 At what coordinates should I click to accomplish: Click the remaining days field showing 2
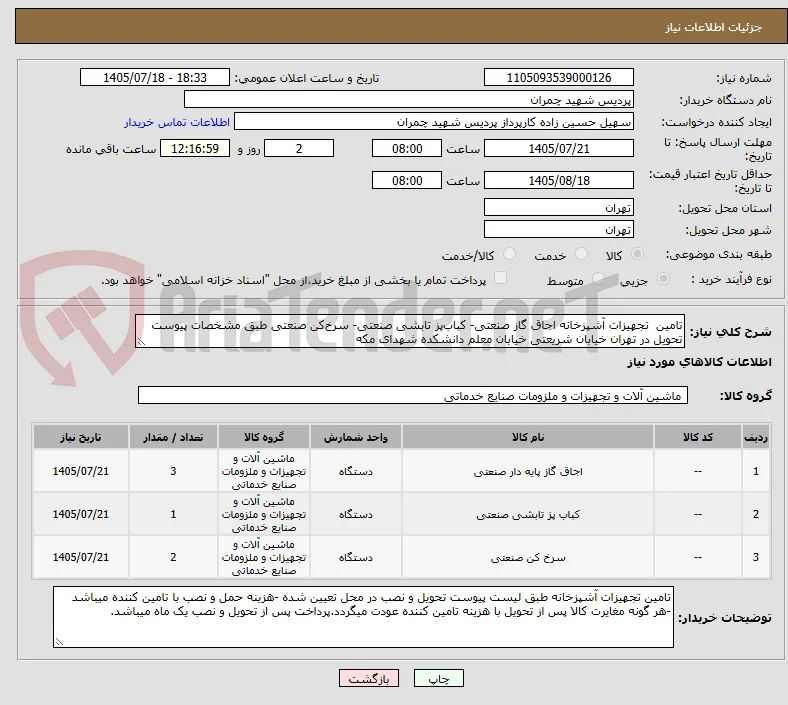(299, 149)
